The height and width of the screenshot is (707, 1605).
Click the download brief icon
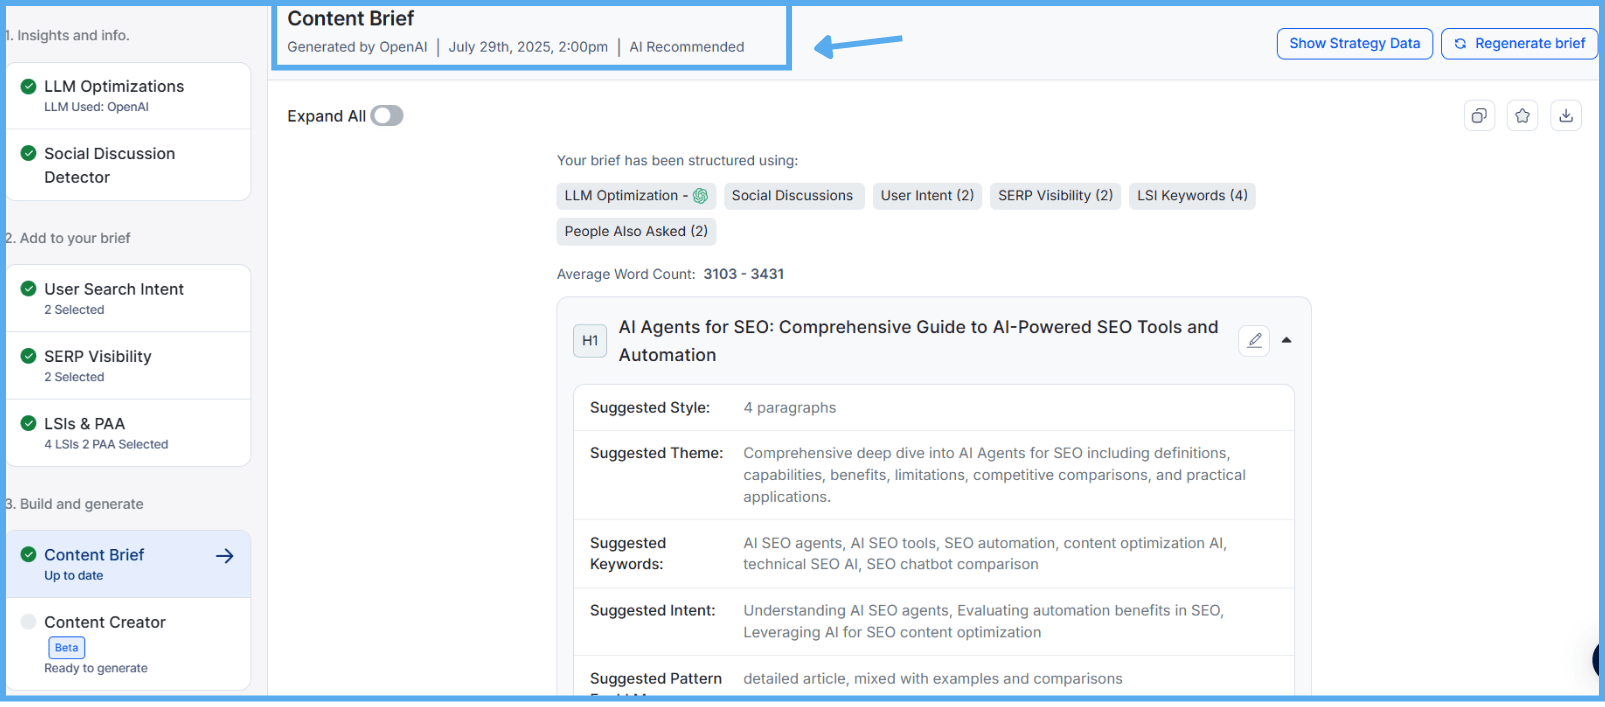[1566, 116]
